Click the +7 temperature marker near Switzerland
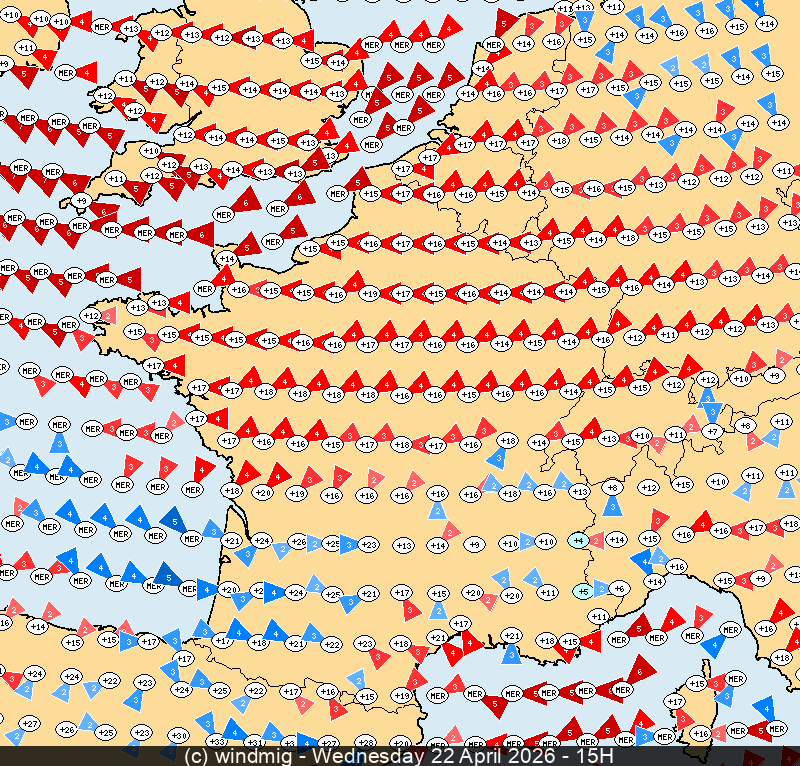 click(x=712, y=431)
